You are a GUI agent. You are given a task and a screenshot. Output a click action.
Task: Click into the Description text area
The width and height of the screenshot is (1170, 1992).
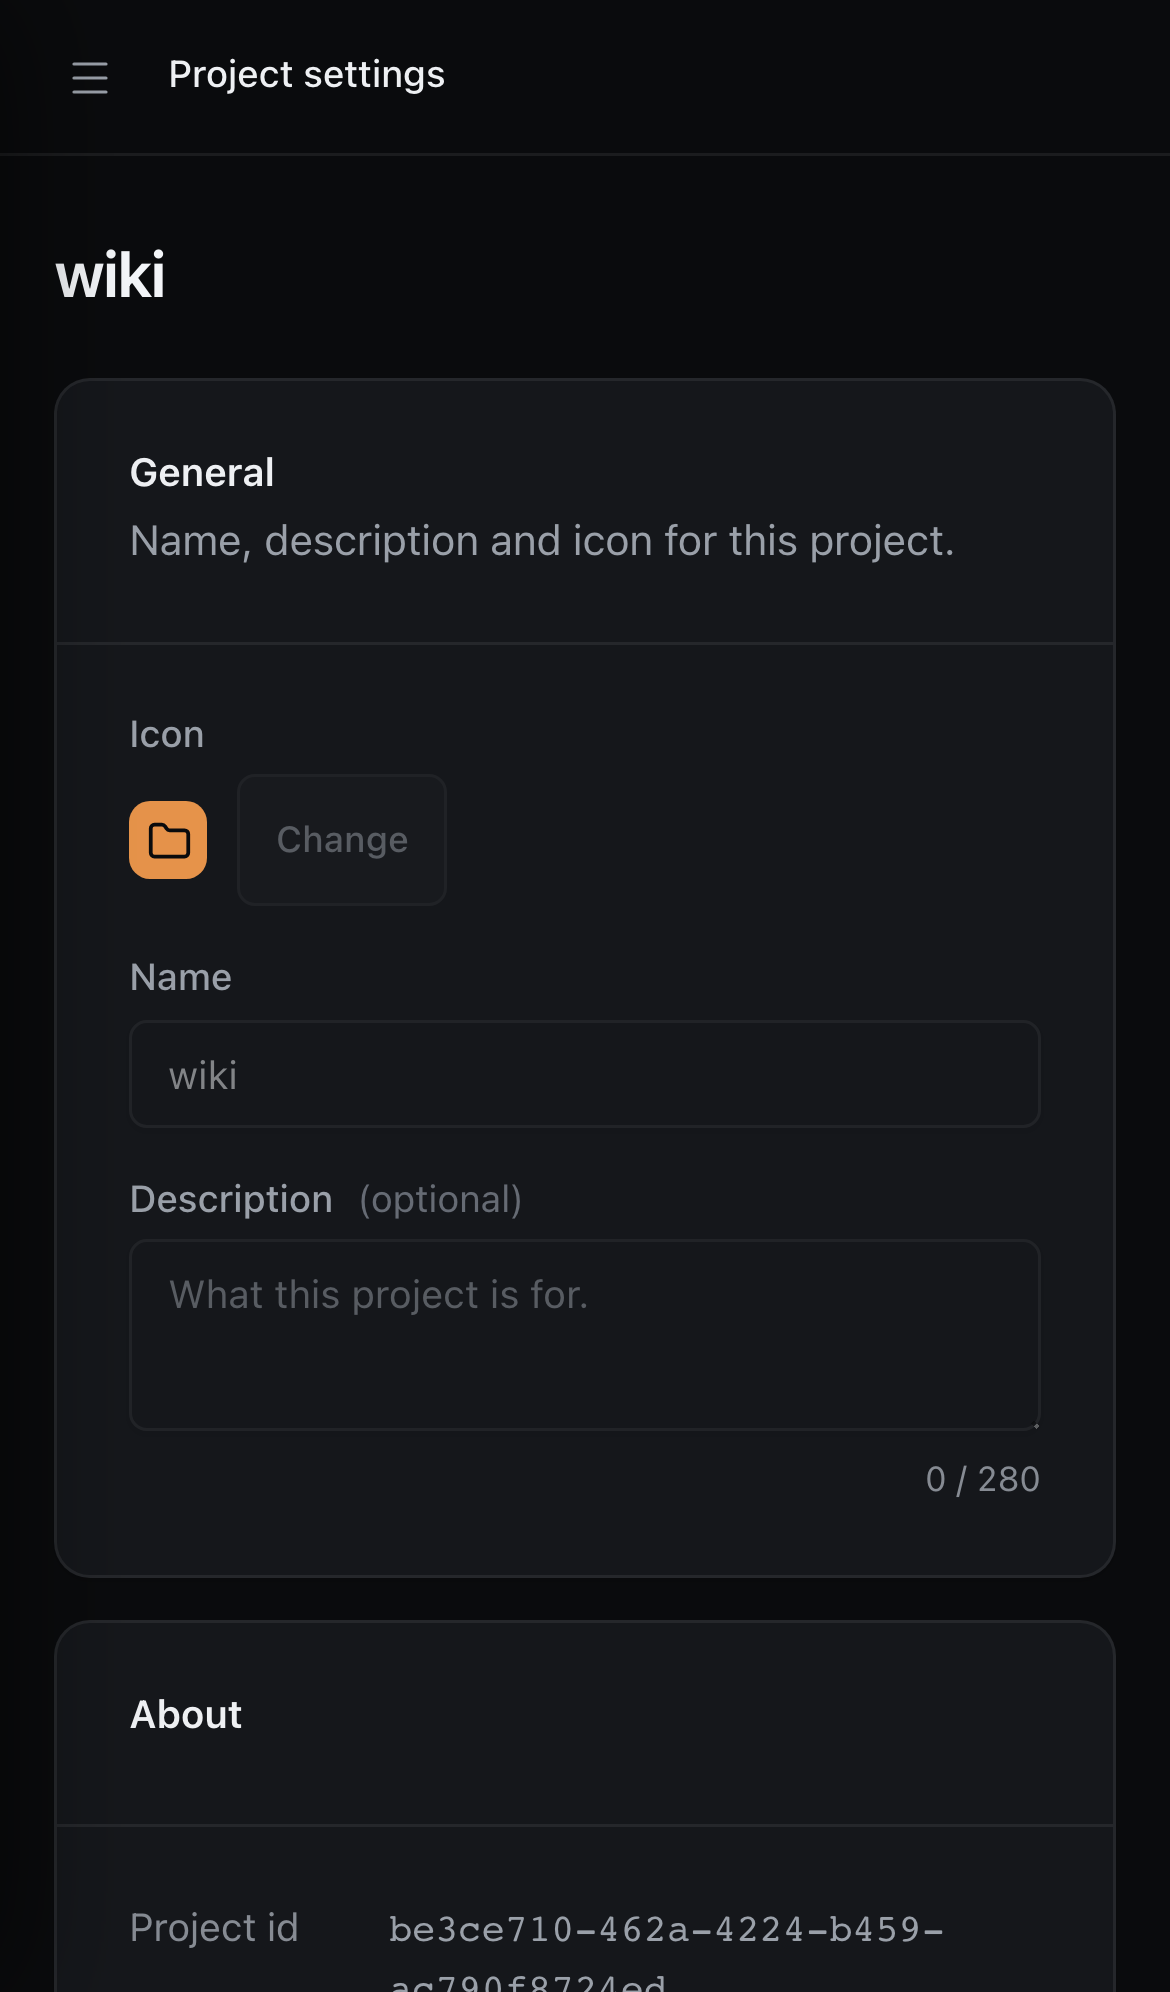tap(585, 1335)
